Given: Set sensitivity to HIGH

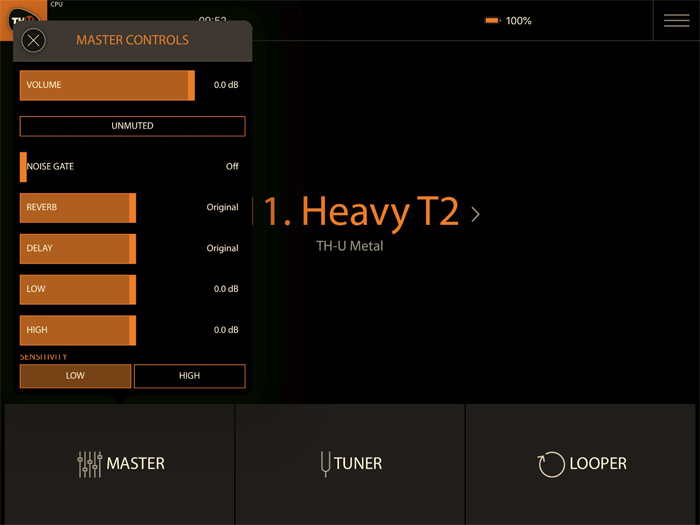Looking at the screenshot, I should tap(189, 376).
